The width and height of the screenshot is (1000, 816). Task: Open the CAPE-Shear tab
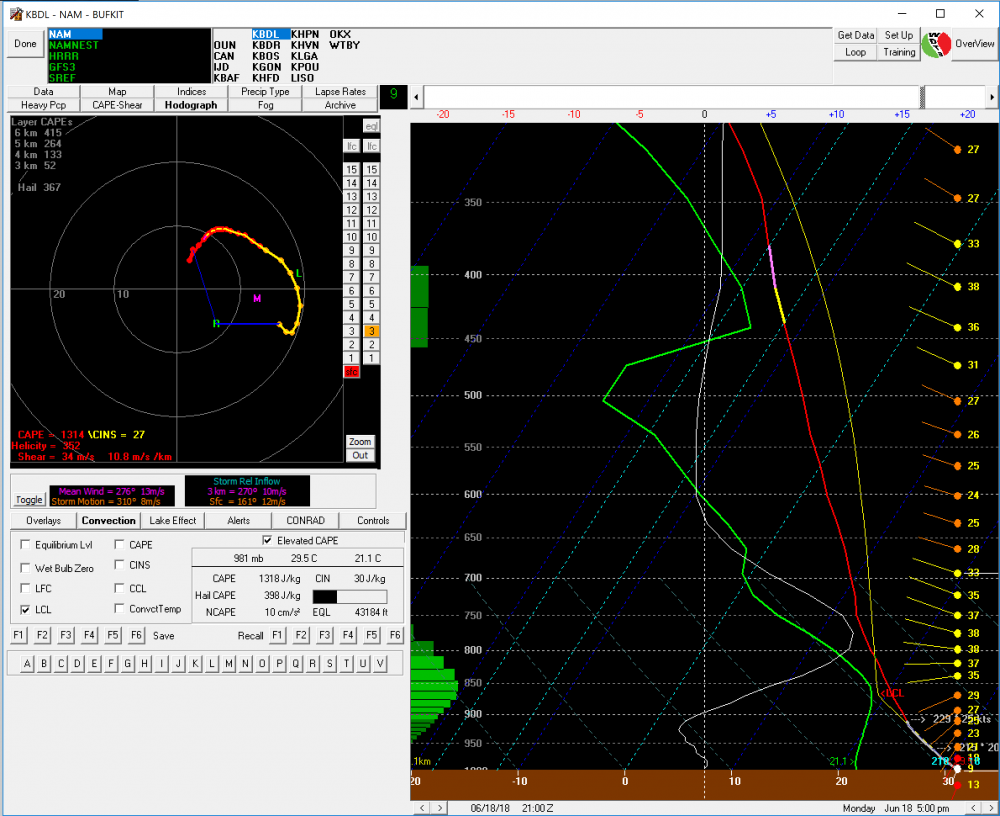coord(117,105)
